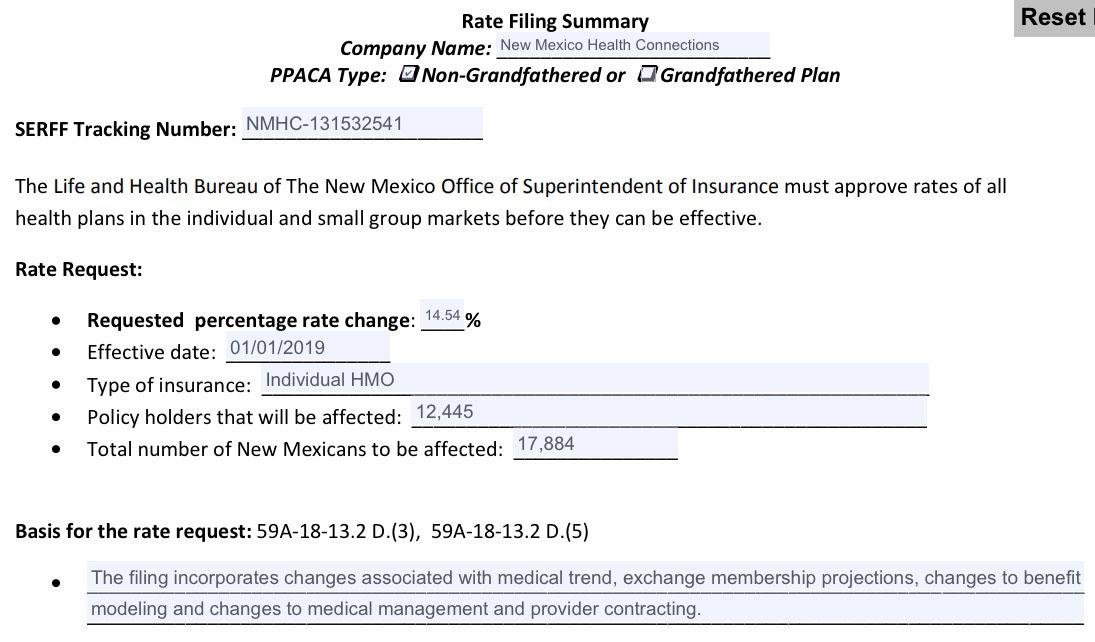
Task: Click the 'Rate Request:' heading
Action: (79, 269)
